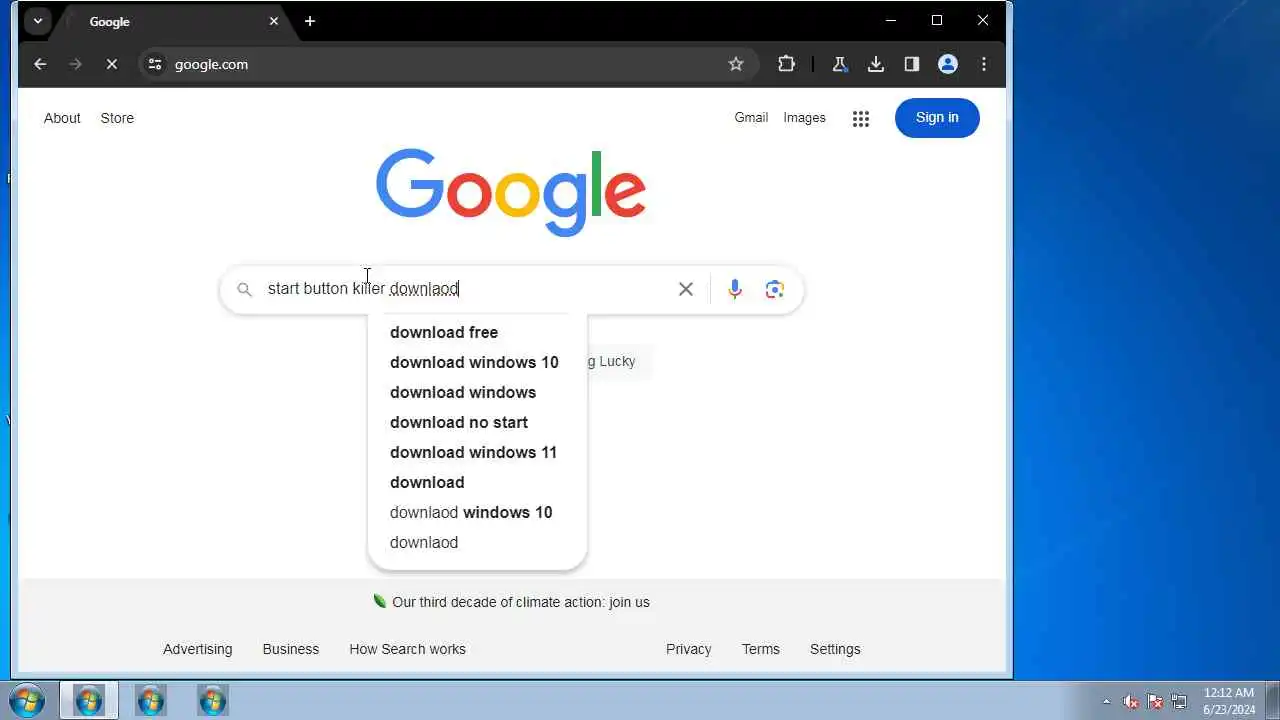1280x720 pixels.
Task: Open the Google apps grid icon
Action: 861,118
